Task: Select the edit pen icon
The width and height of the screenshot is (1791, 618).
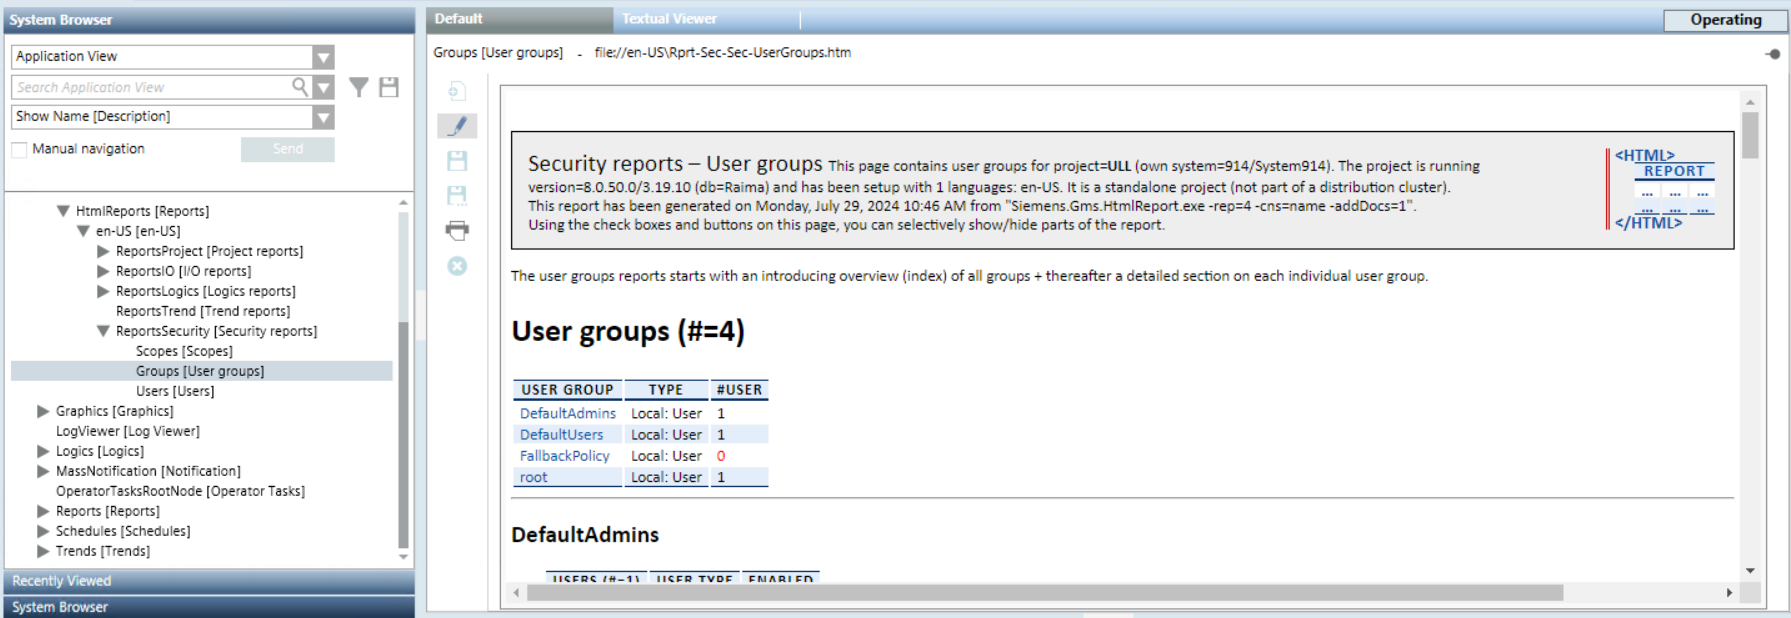Action: 457,126
